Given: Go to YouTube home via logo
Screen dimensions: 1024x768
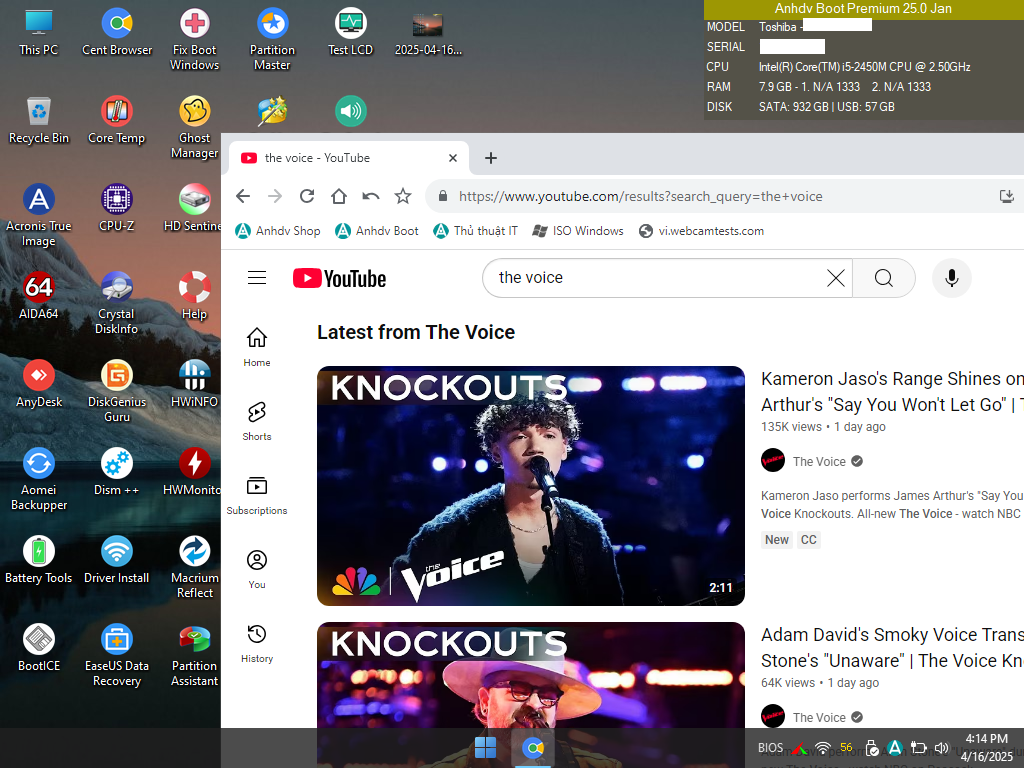Looking at the screenshot, I should [340, 278].
